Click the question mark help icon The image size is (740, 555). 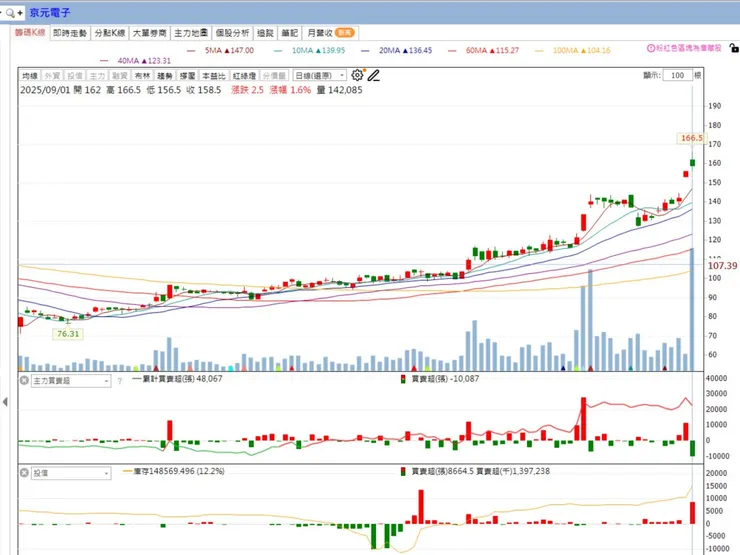(x=120, y=381)
